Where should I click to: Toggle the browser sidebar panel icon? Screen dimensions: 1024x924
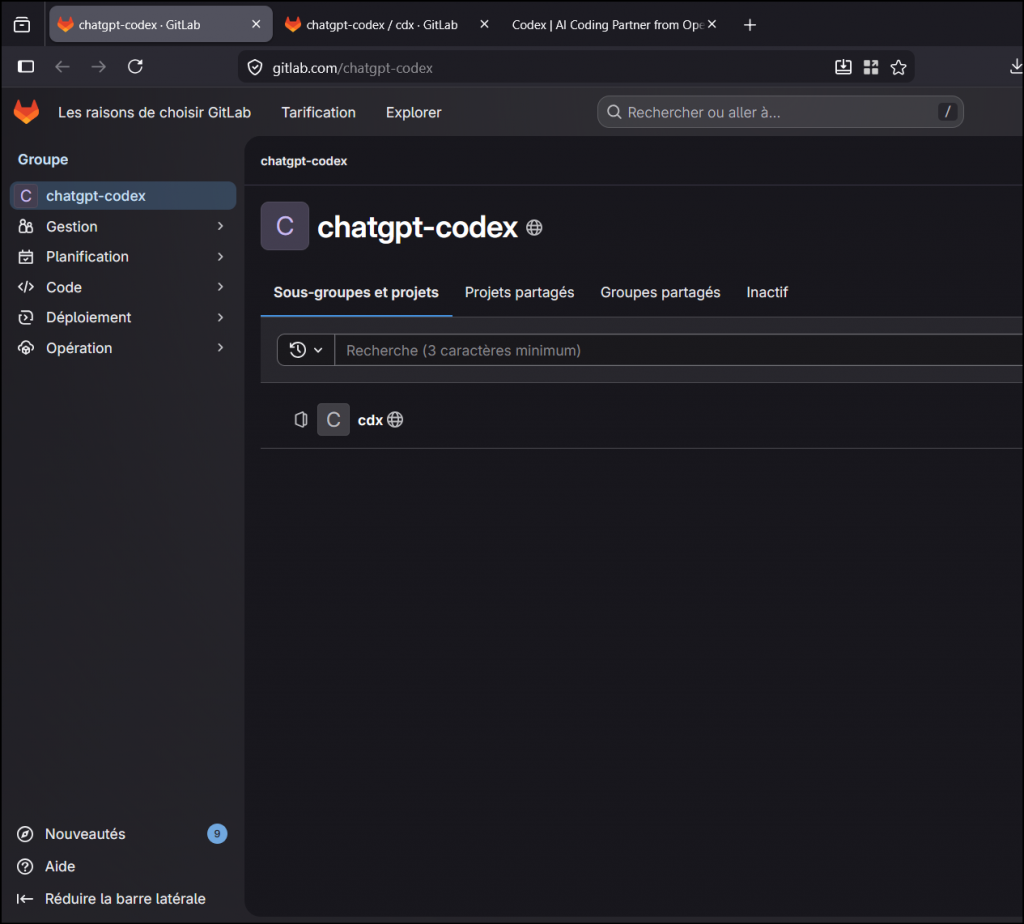[26, 67]
